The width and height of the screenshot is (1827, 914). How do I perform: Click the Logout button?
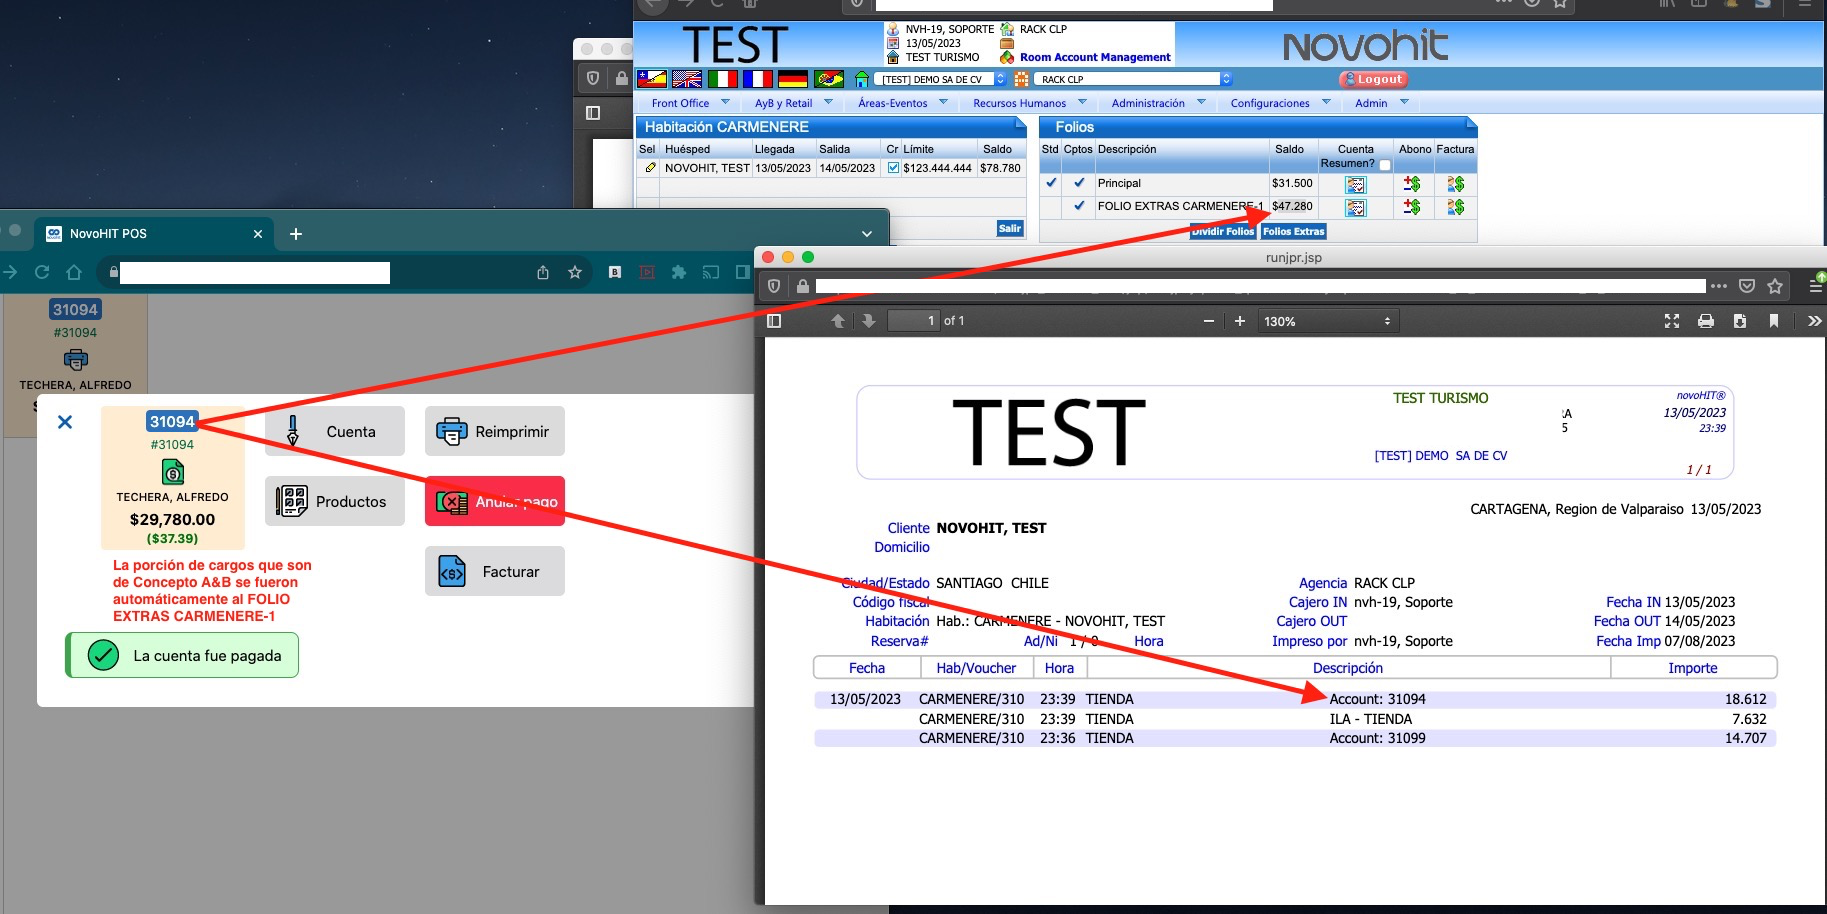pos(1374,79)
